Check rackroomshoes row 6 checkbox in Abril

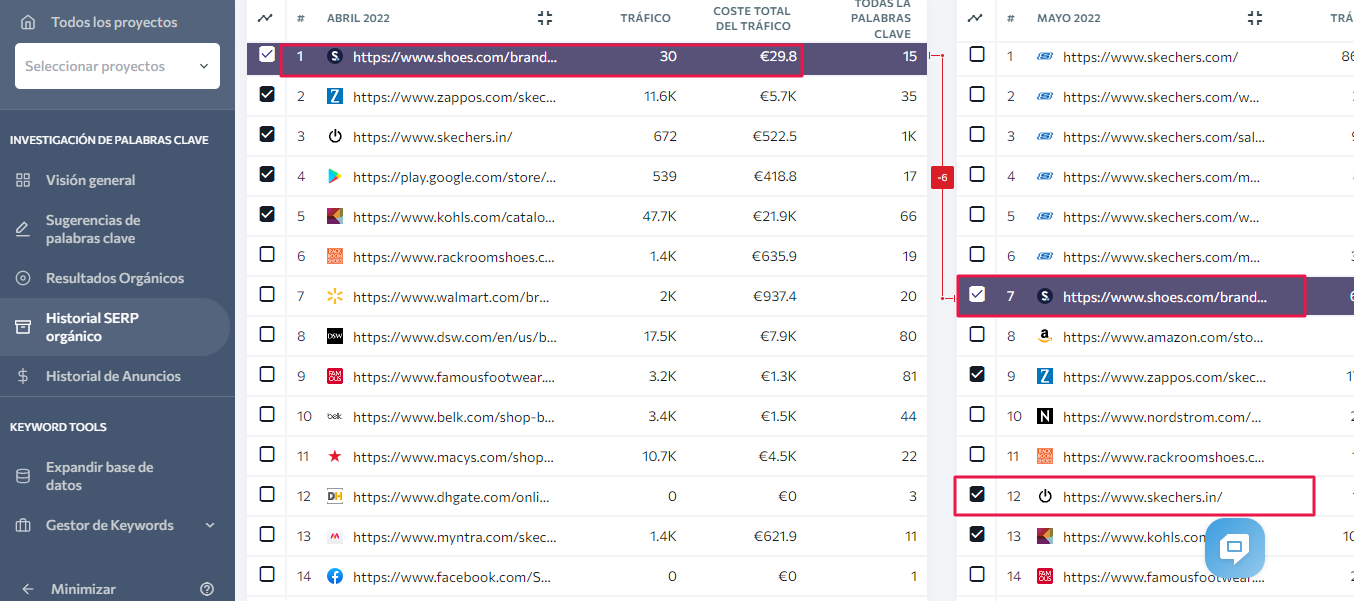(x=267, y=254)
